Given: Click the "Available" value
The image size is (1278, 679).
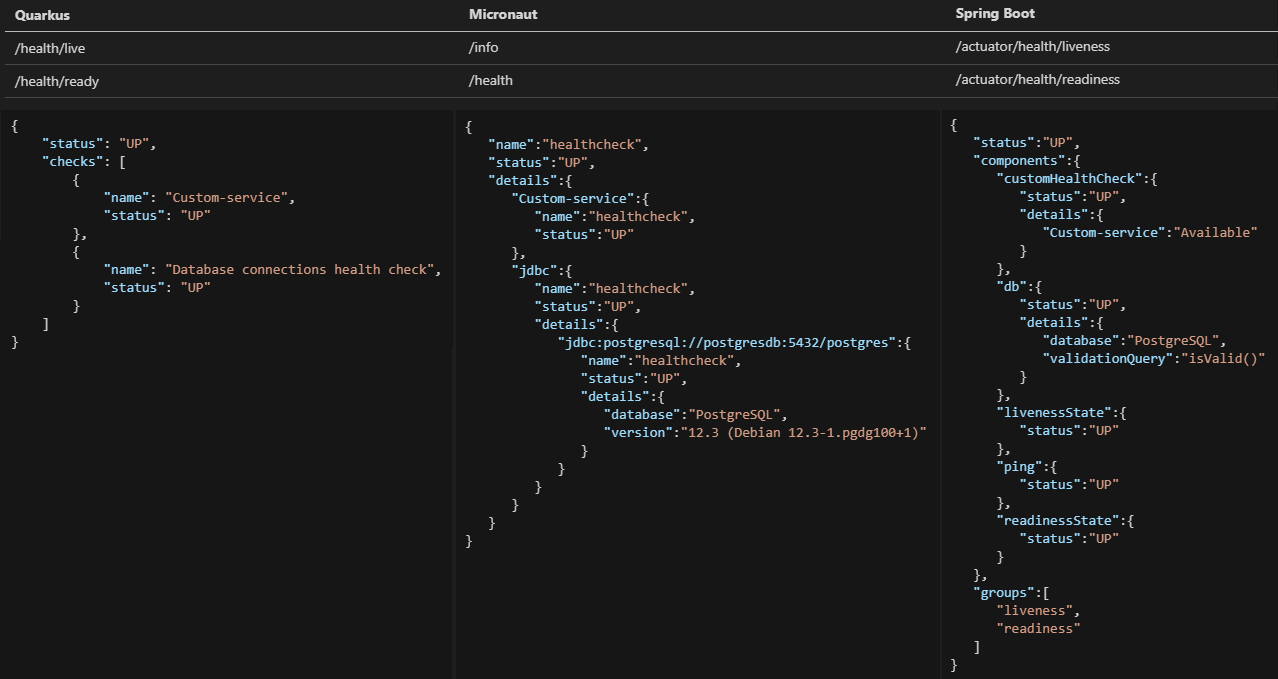Looking at the screenshot, I should (x=1218, y=232).
